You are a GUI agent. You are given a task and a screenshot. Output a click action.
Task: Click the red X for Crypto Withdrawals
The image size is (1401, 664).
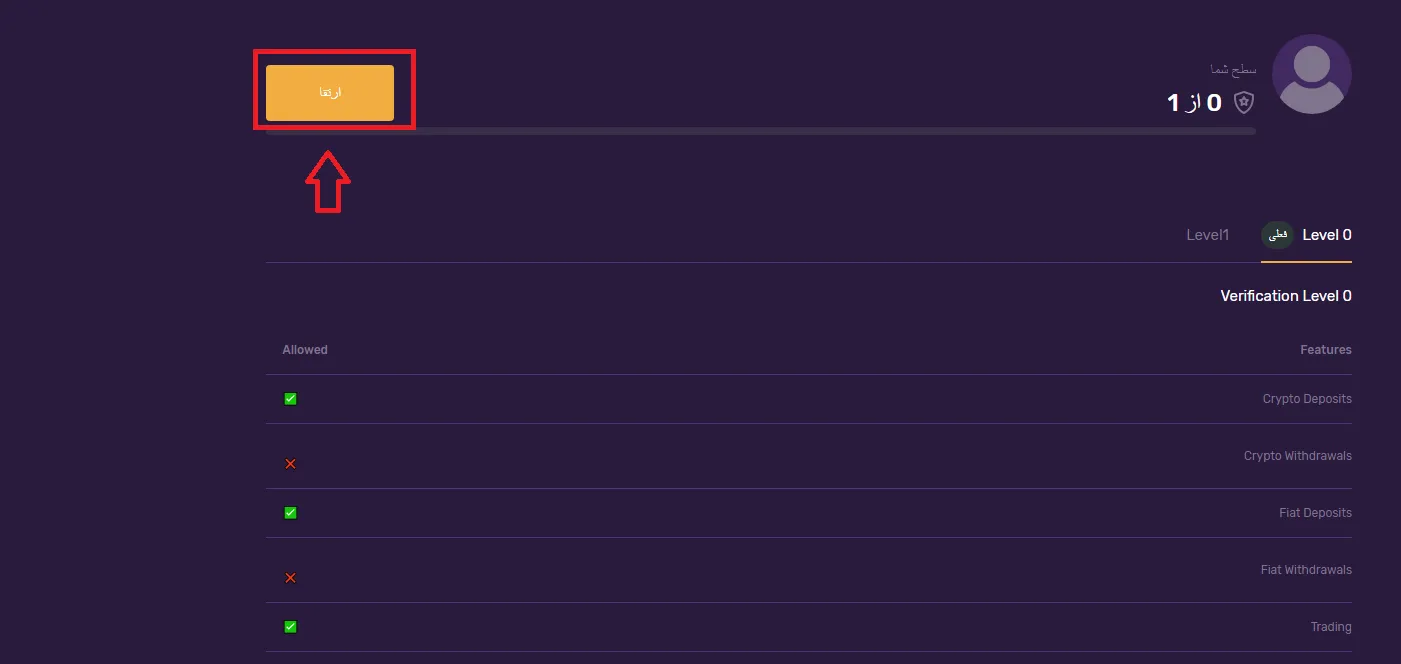point(290,464)
